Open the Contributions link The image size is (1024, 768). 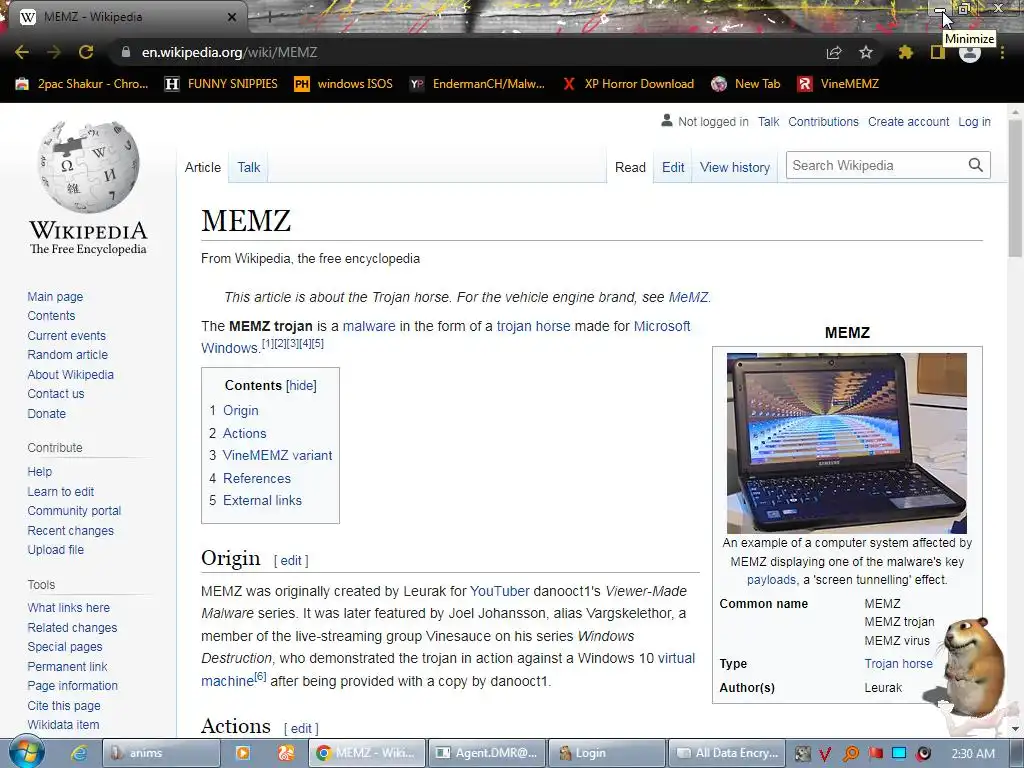[823, 121]
